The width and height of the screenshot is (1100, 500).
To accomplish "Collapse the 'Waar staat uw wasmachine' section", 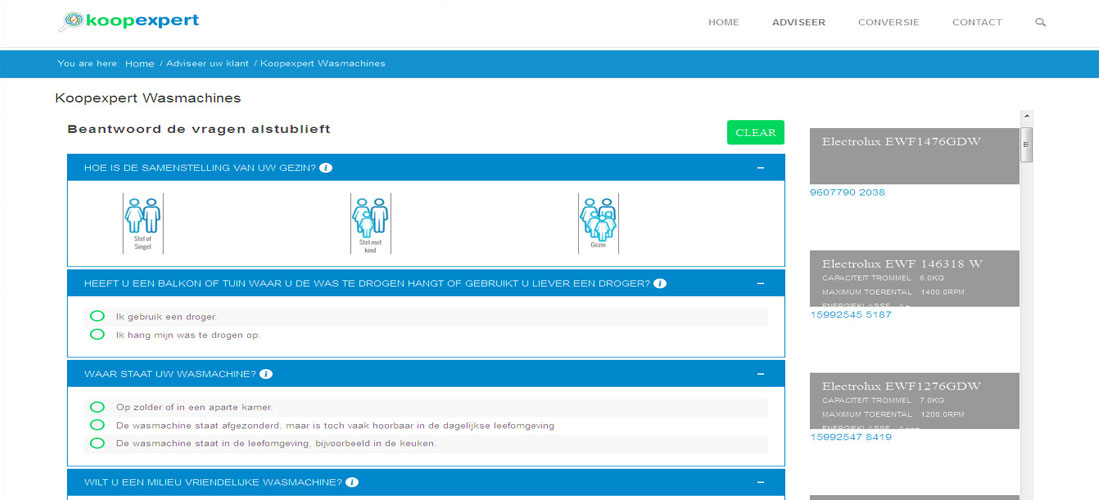I will point(760,374).
